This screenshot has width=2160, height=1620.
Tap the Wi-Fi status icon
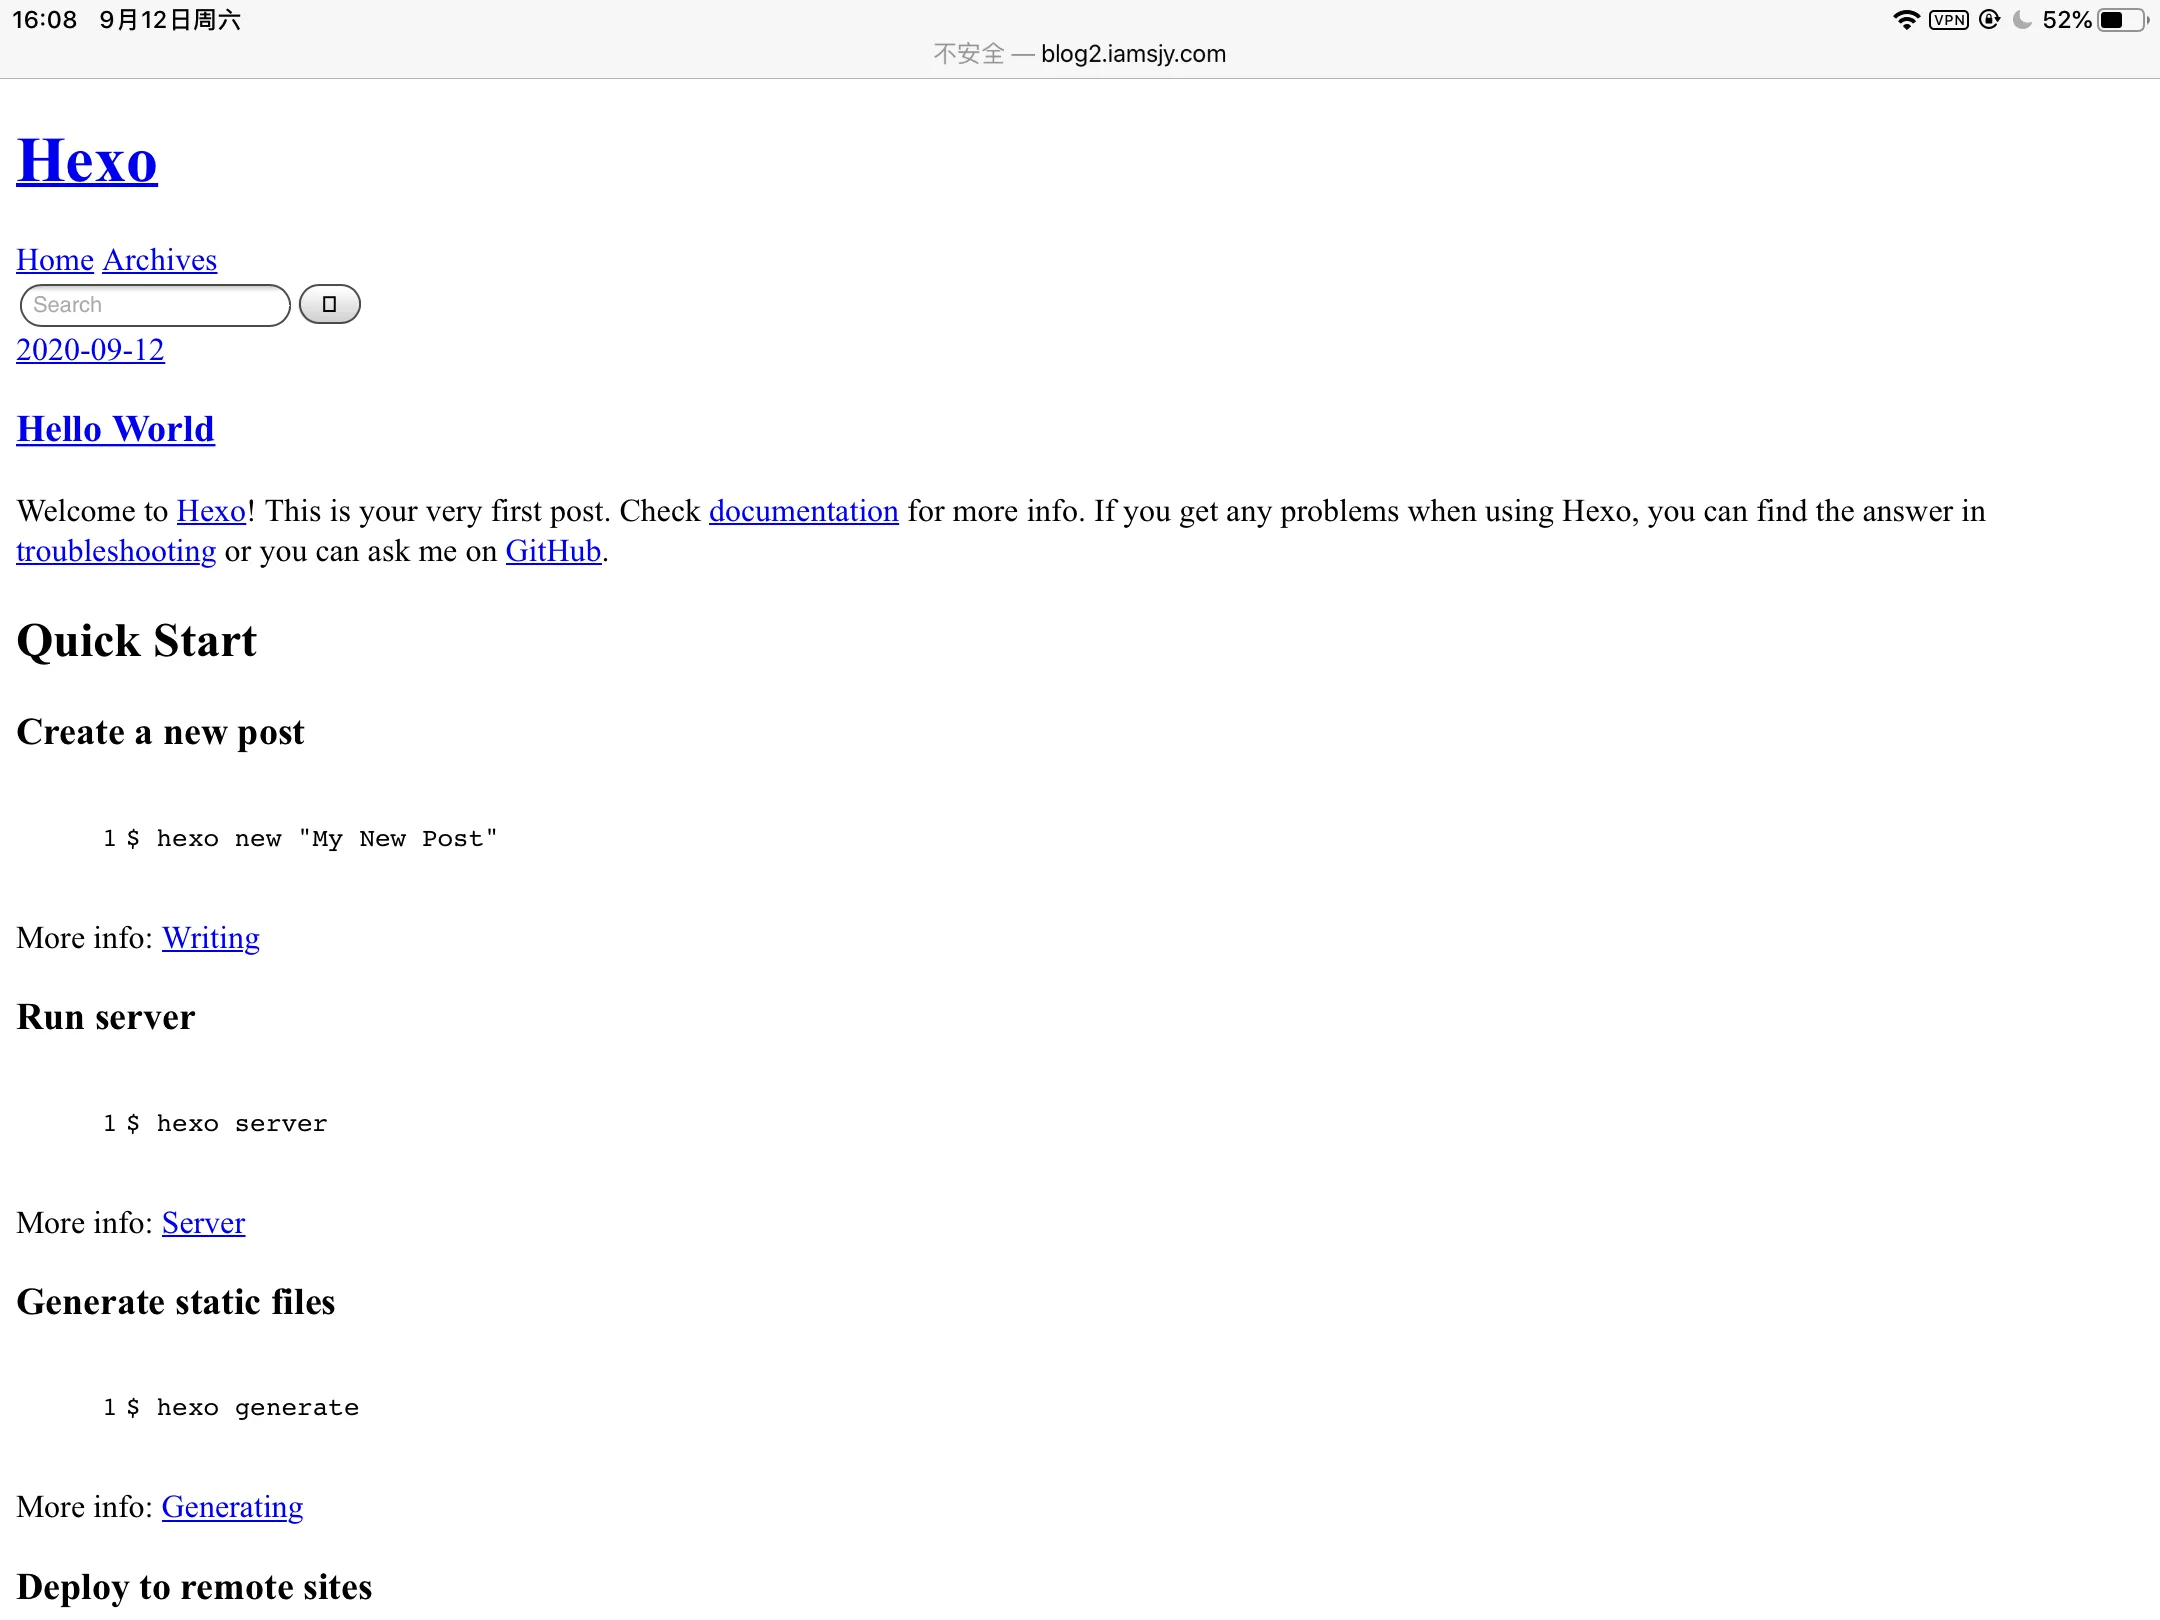pyautogui.click(x=1906, y=20)
